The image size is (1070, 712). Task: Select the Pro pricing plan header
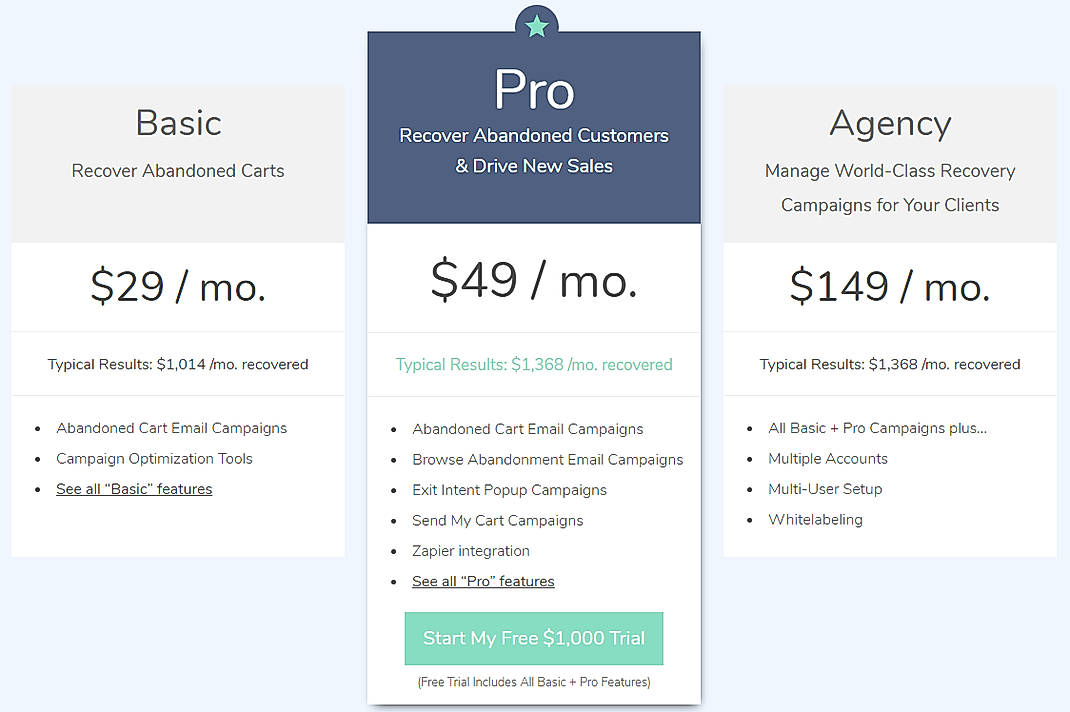click(x=534, y=89)
